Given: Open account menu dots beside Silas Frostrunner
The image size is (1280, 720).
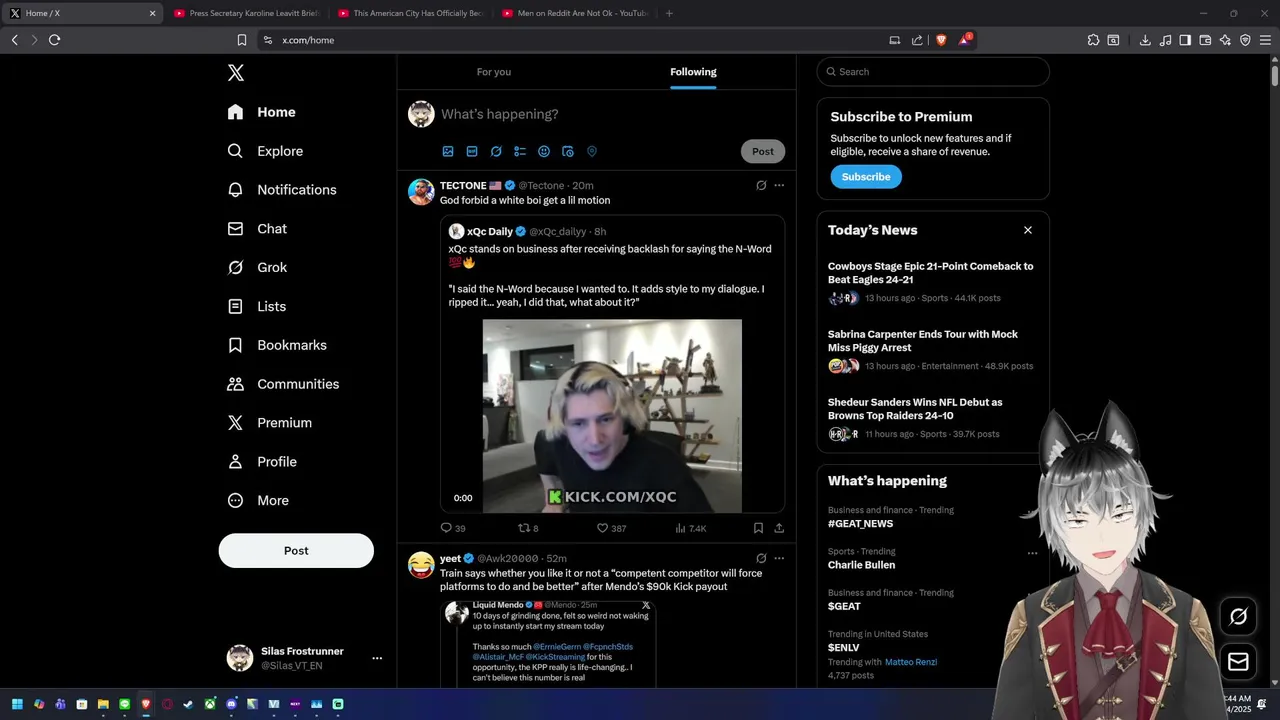Looking at the screenshot, I should [x=377, y=658].
